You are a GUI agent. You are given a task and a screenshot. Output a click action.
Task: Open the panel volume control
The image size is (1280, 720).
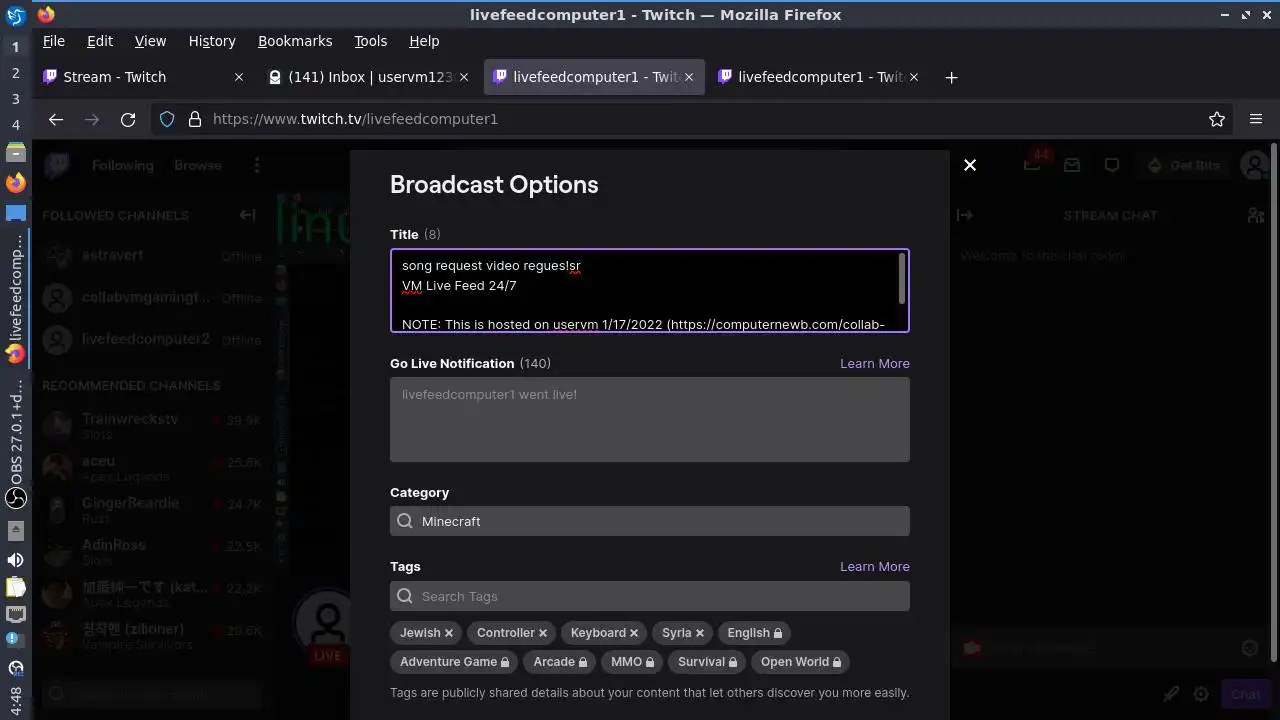[x=15, y=560]
